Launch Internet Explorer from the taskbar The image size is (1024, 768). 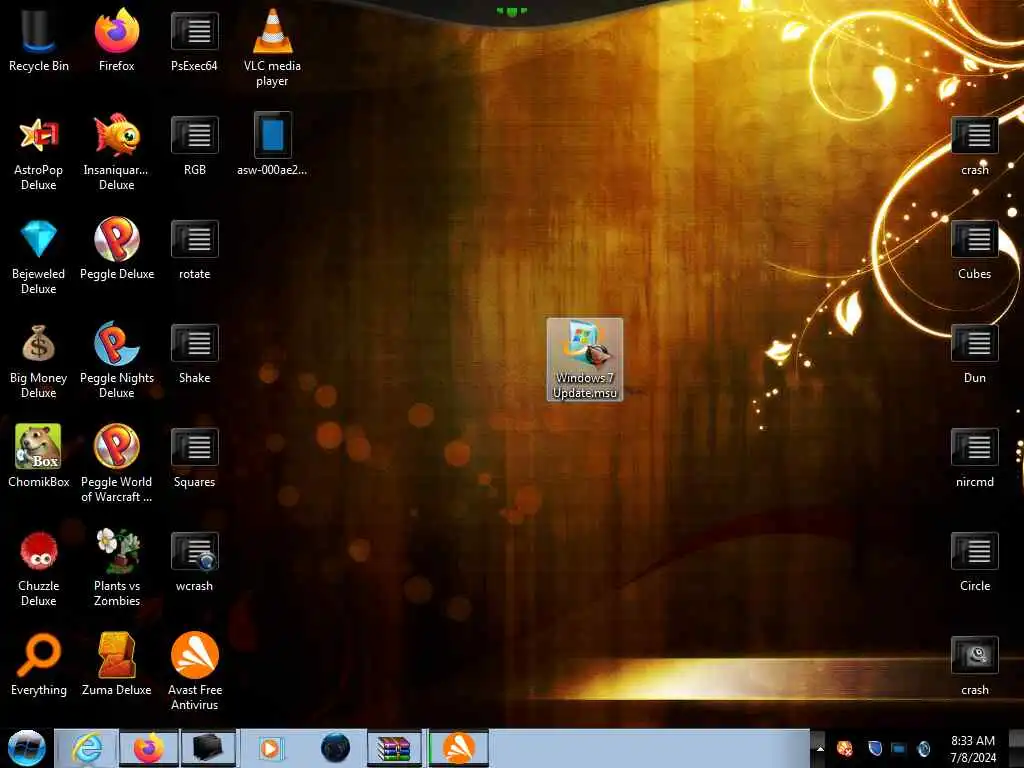(x=86, y=748)
